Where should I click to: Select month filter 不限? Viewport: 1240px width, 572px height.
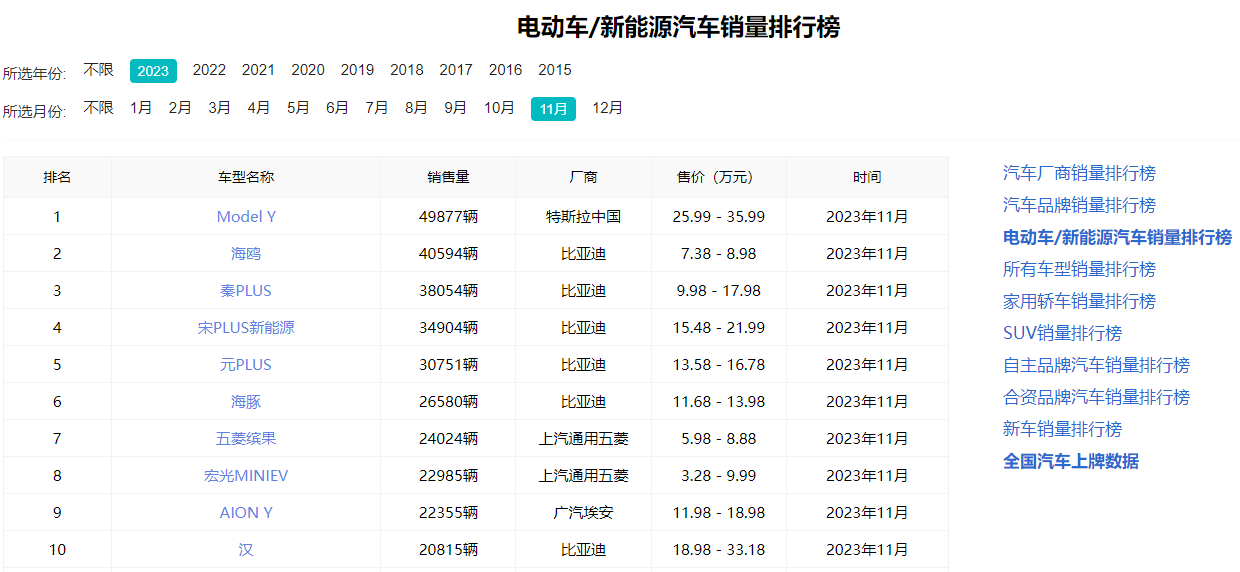[x=98, y=108]
